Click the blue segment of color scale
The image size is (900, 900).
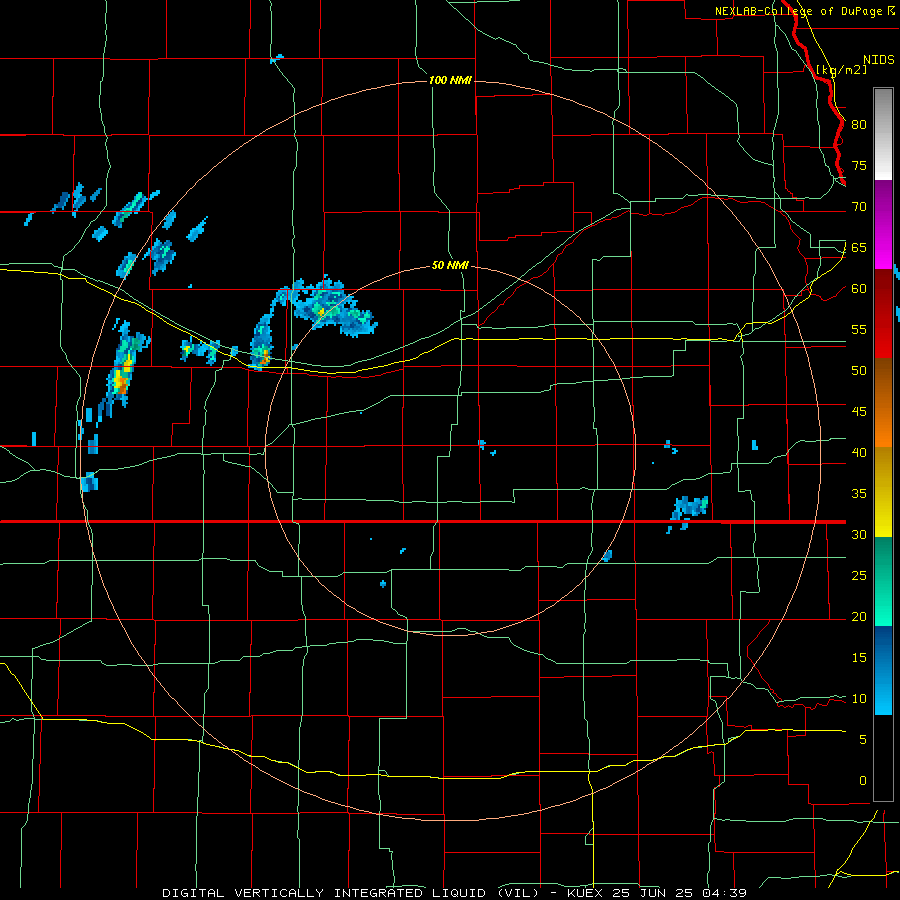[883, 670]
